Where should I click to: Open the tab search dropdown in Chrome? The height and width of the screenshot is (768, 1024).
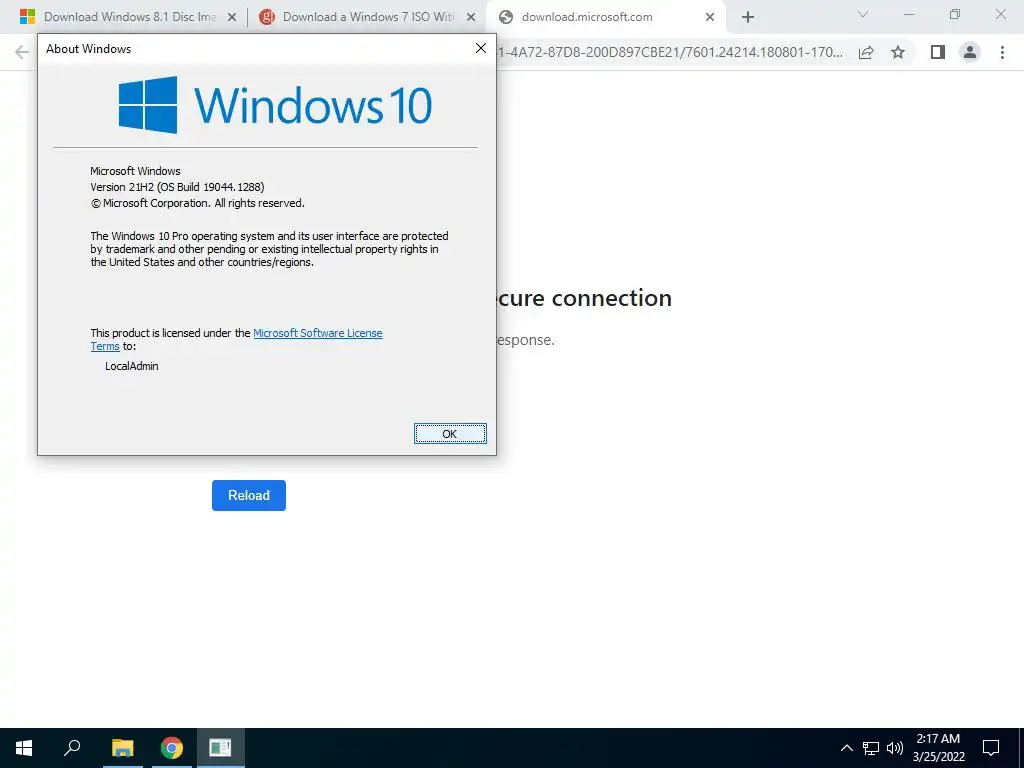pos(863,14)
